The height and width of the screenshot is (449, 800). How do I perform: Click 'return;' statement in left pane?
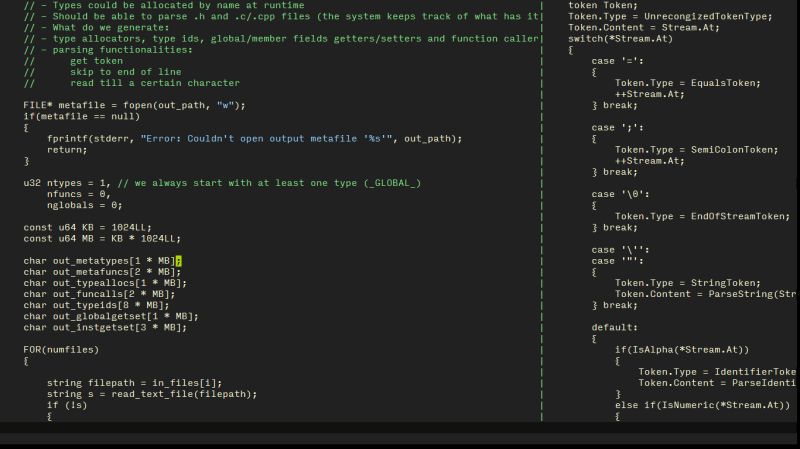(67, 150)
